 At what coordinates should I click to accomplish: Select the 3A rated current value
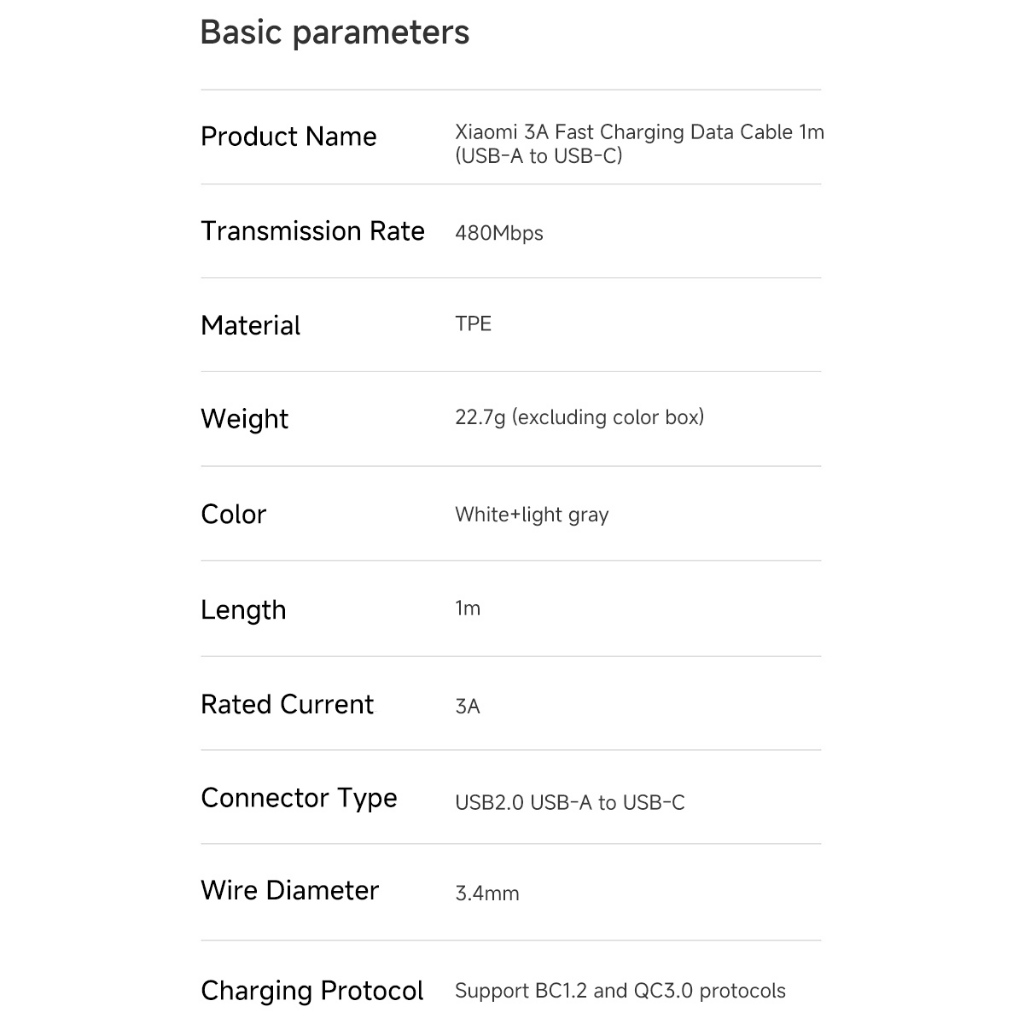(467, 706)
